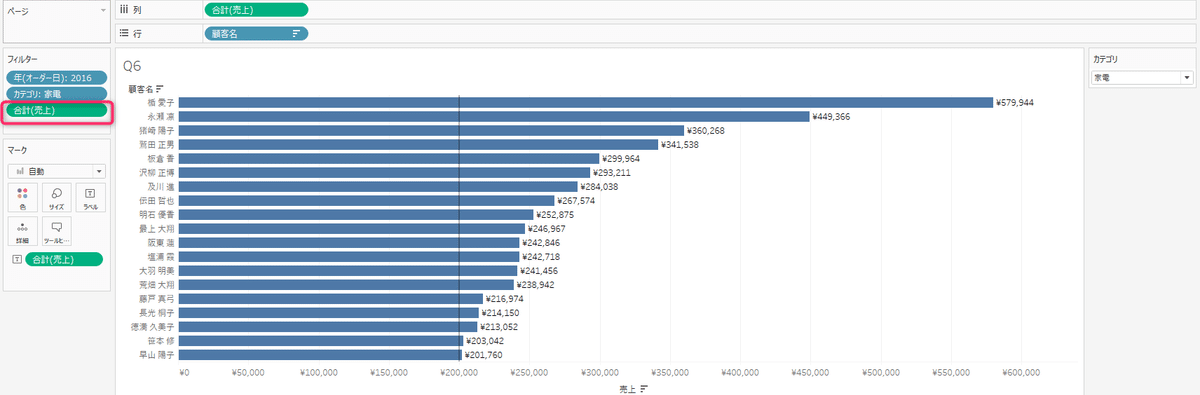Screen dimensions: 1200x395
Task: Click the bar labeled ¥360,268
Action: [431, 130]
